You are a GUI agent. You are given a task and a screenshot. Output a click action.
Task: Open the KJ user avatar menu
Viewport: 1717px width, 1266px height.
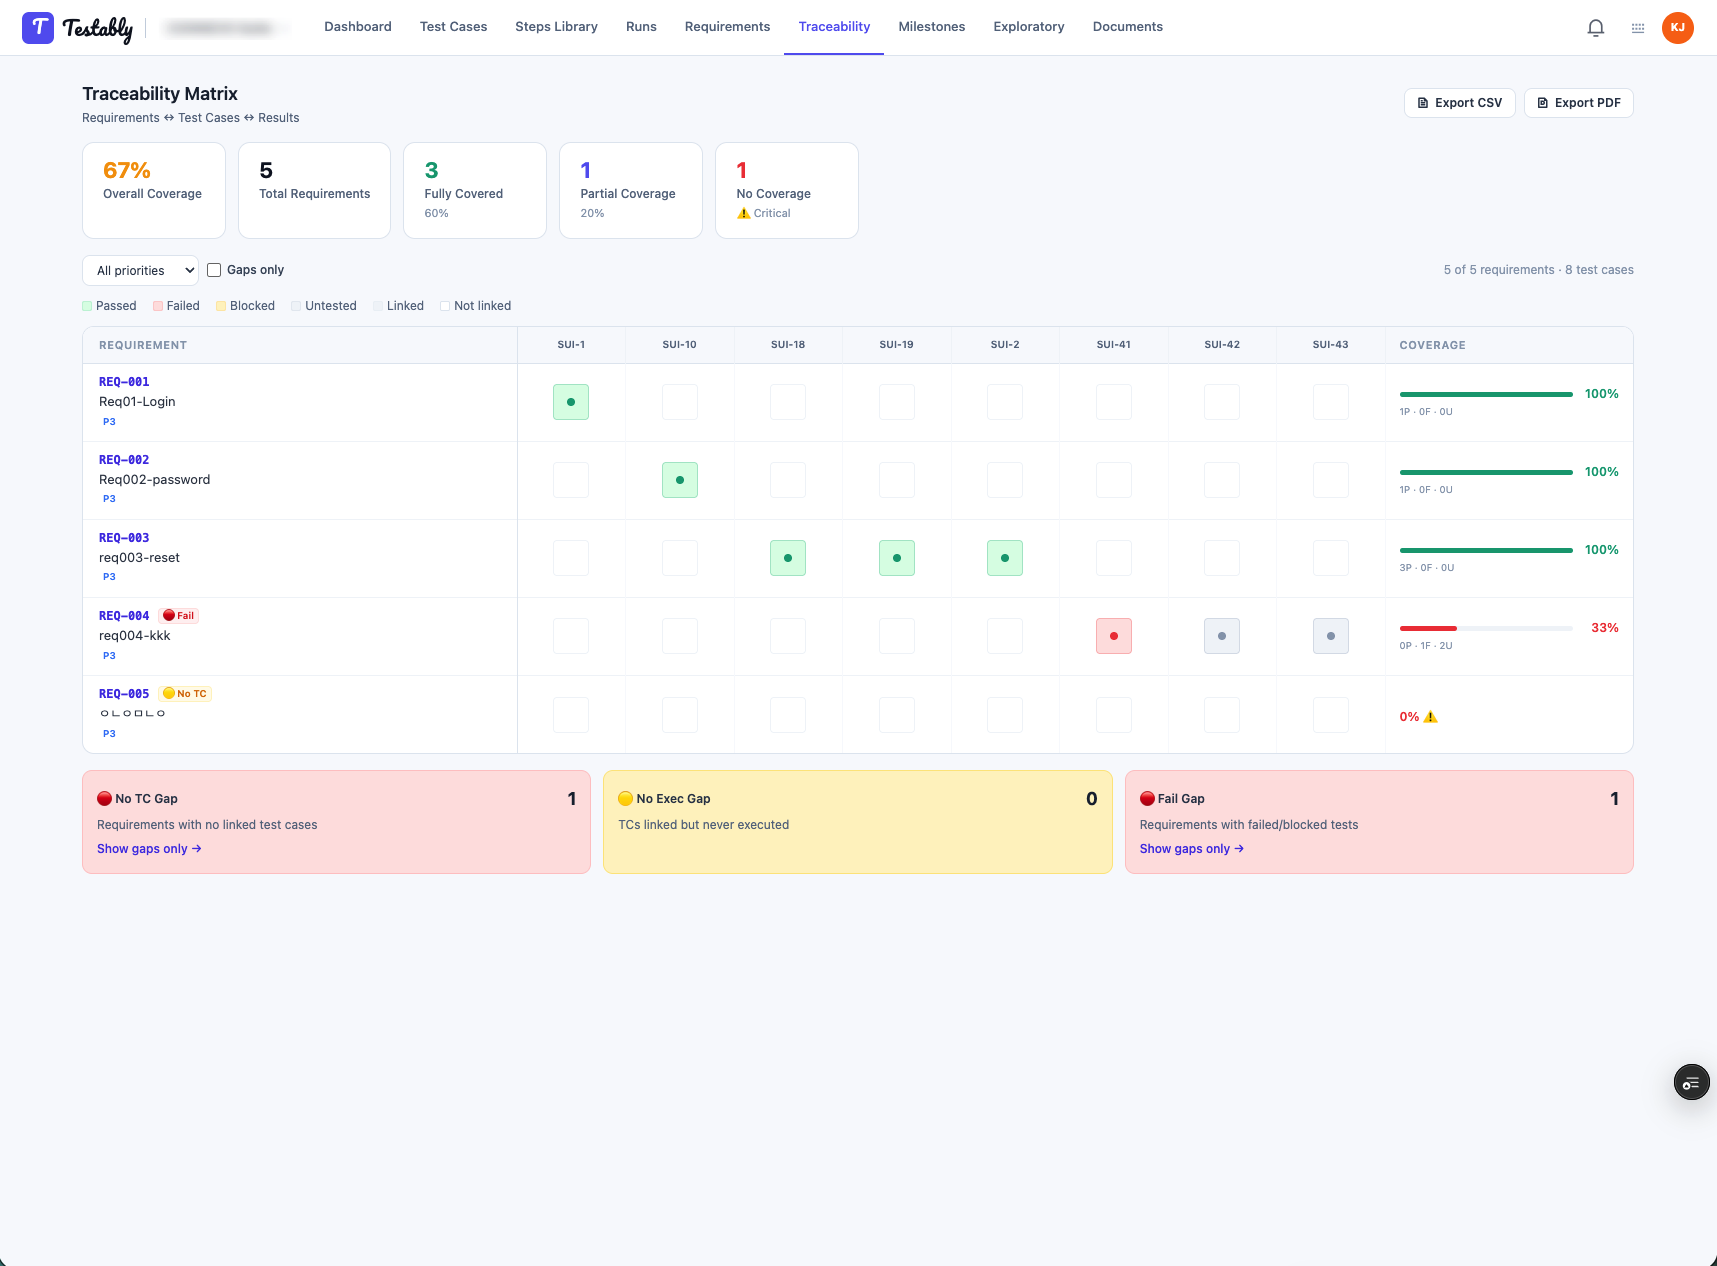1677,28
